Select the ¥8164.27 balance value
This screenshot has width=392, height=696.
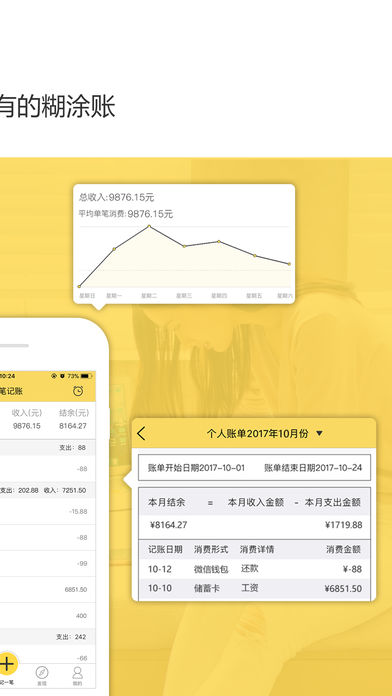point(168,525)
